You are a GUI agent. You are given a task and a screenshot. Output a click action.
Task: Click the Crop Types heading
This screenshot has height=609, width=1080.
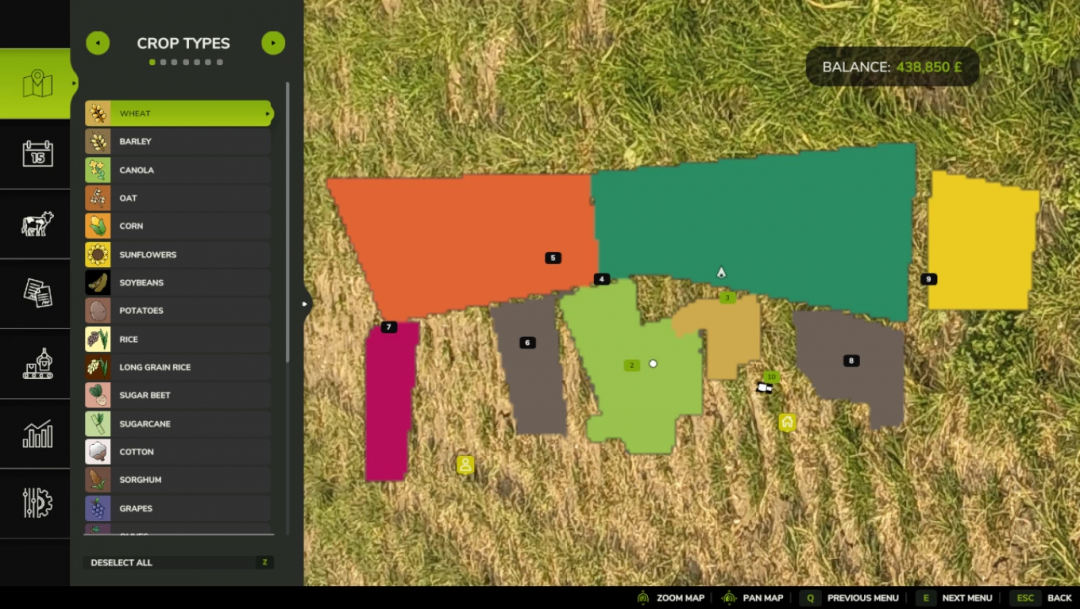coord(183,43)
